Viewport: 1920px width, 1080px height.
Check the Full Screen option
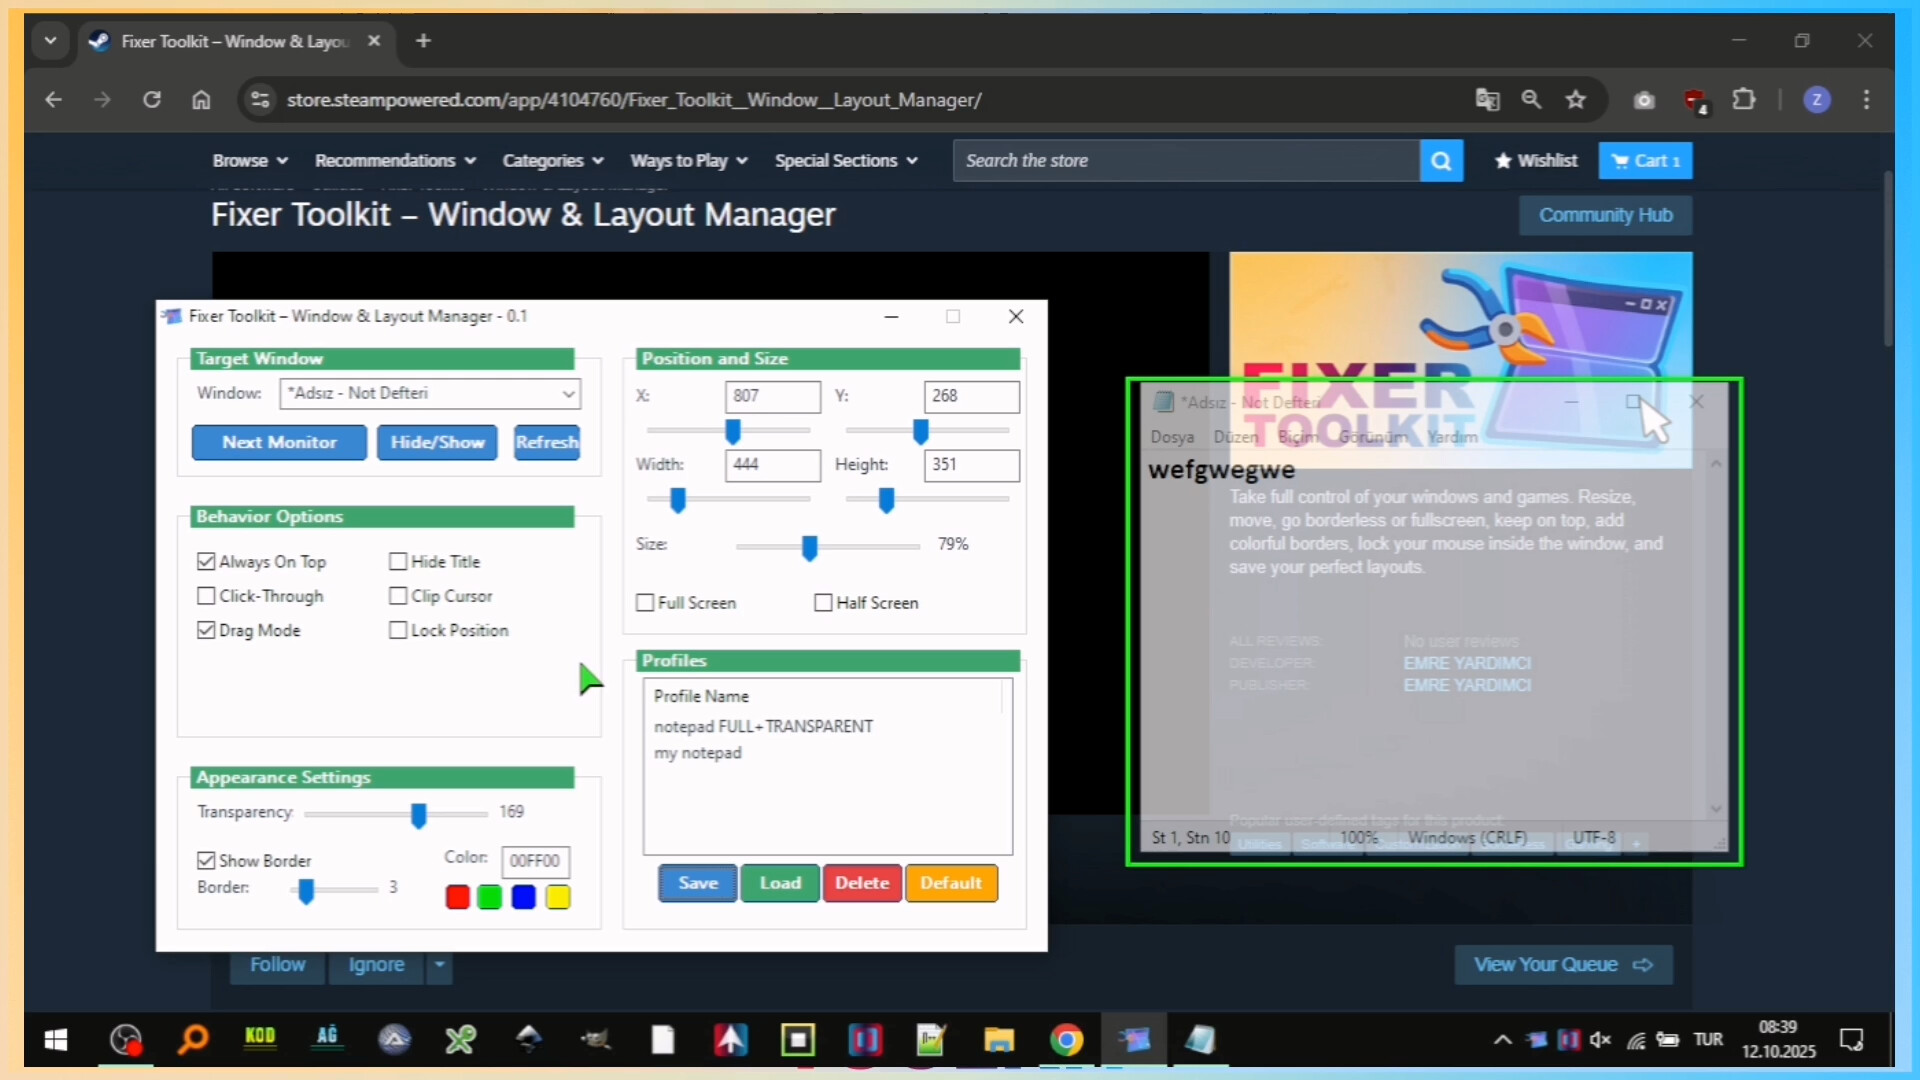pyautogui.click(x=646, y=603)
